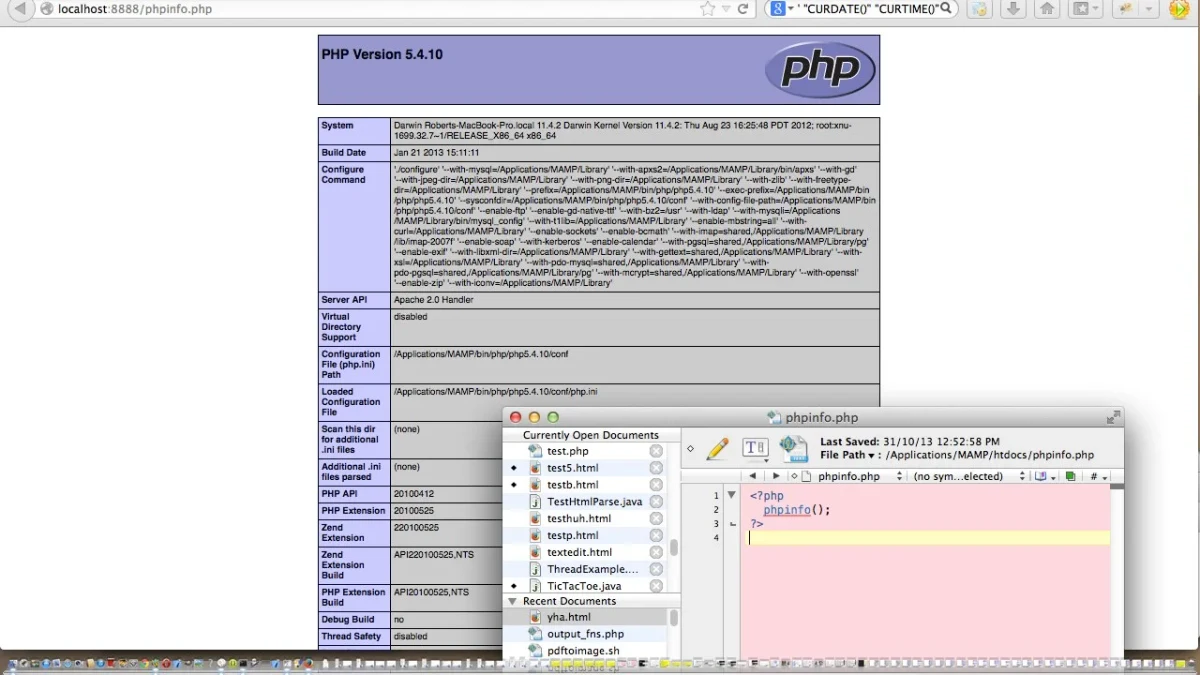Image resolution: width=1200 pixels, height=675 pixels.
Task: Click the search magnifier icon in search box
Action: pyautogui.click(x=946, y=9)
